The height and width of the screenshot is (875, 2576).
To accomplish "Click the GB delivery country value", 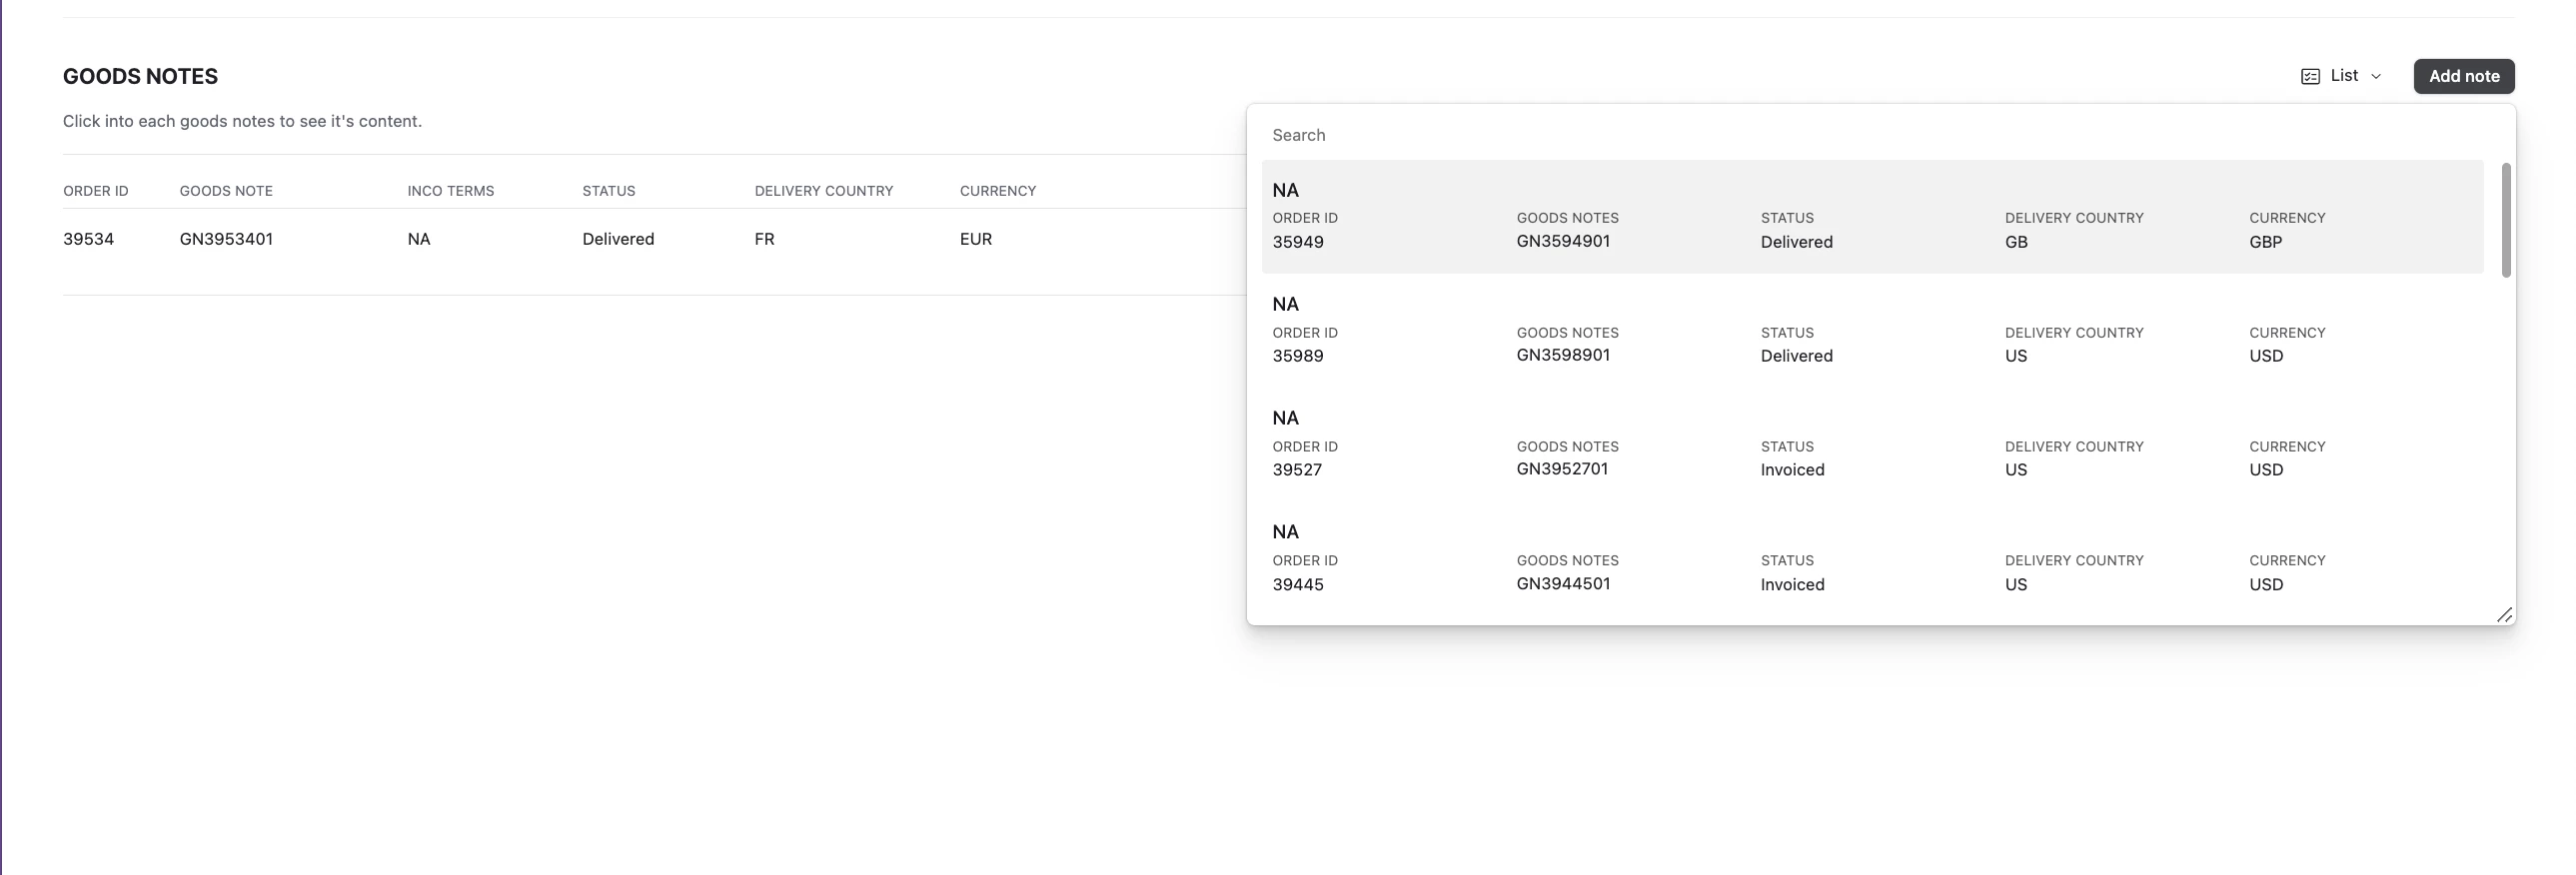I will 2016,242.
